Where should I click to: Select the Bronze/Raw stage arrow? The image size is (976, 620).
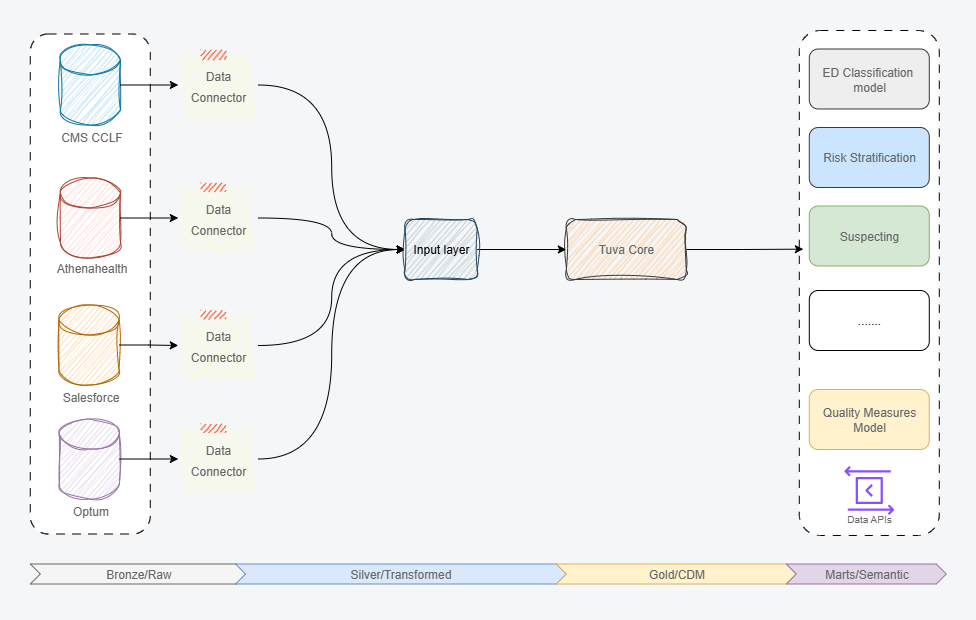137,574
